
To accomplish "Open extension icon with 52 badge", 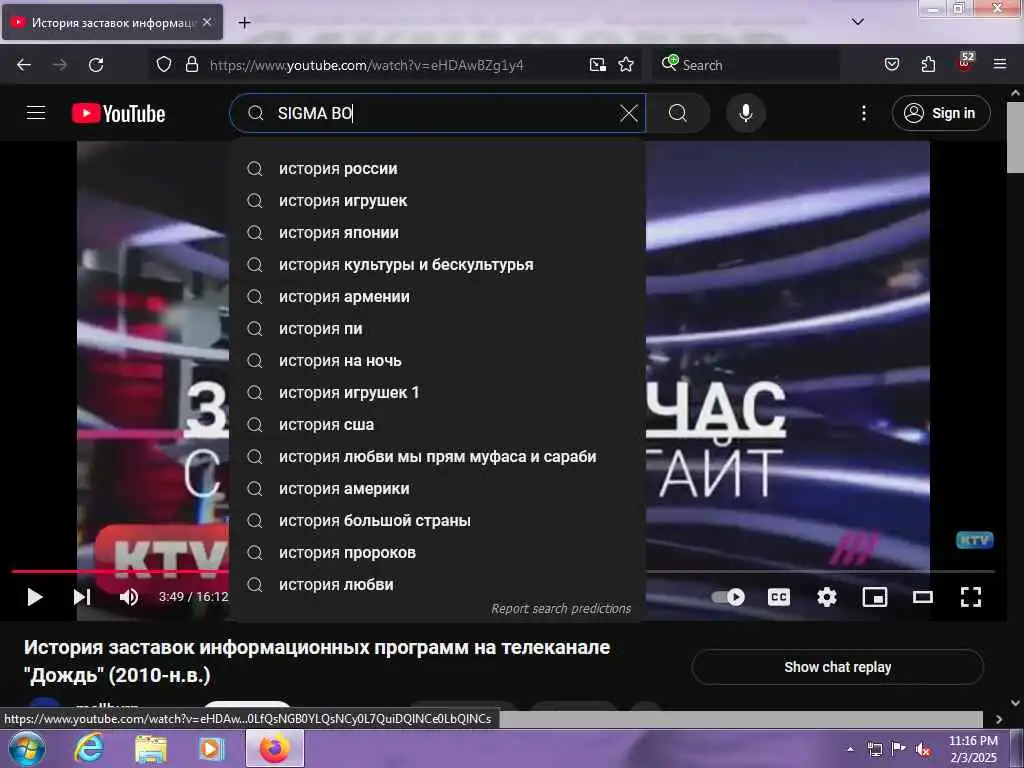I will coord(965,63).
